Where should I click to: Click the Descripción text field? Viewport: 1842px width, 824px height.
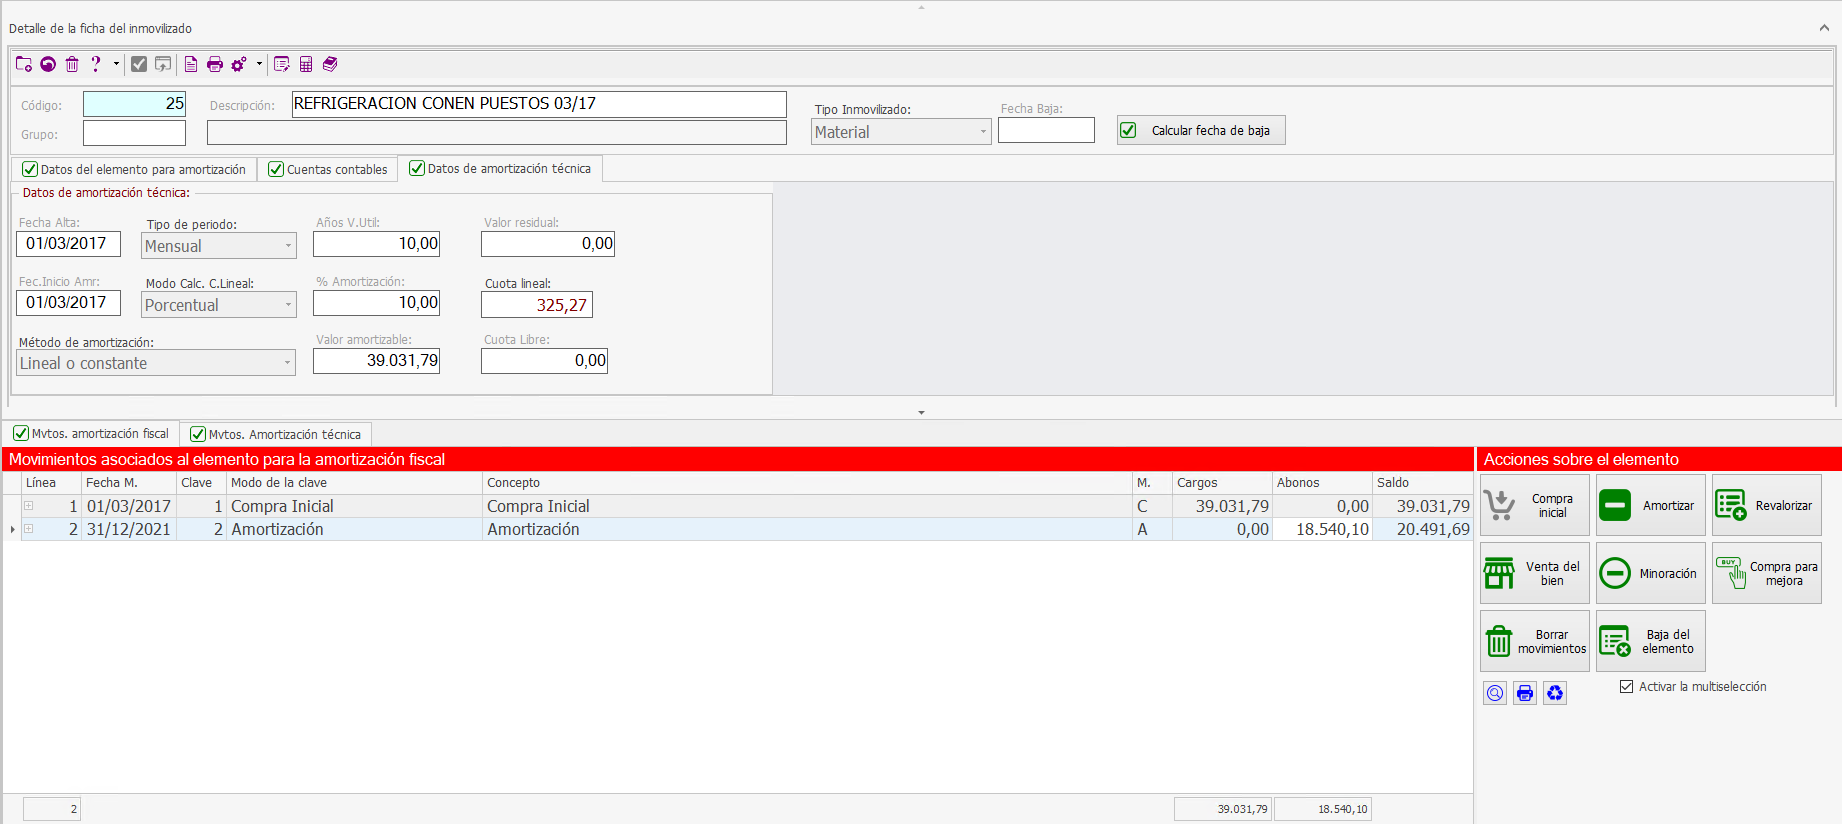(539, 104)
